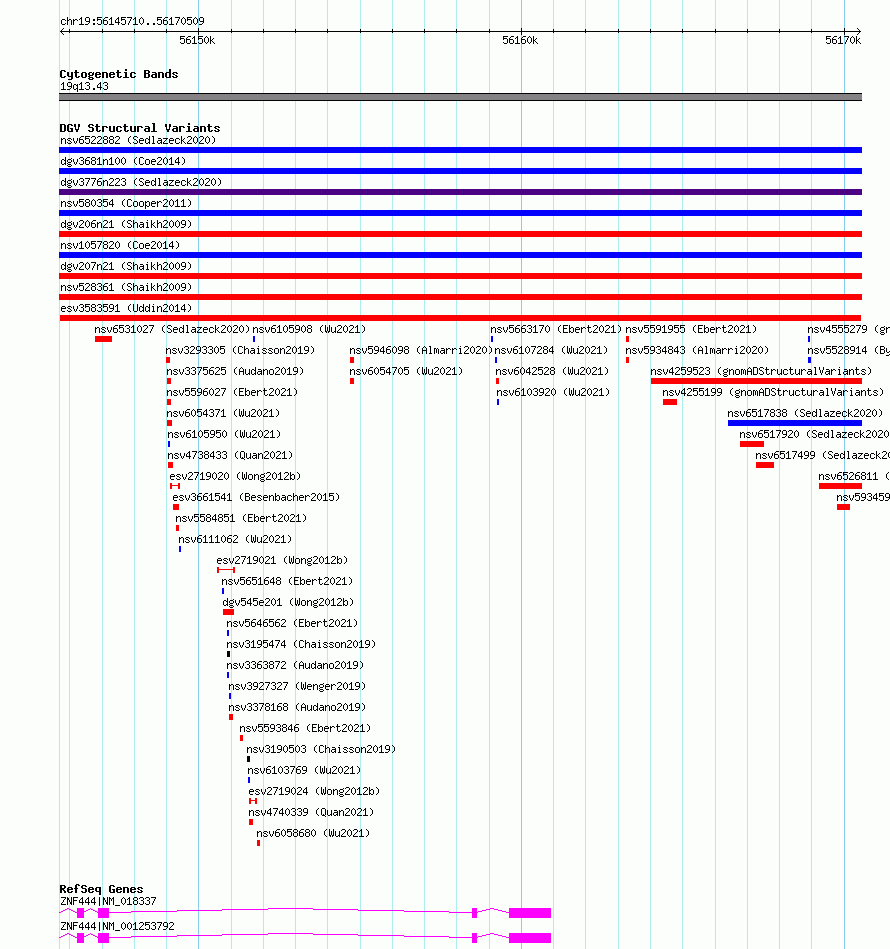
Task: Open dgv207n21 (Shaikh2009) variant
Action: 126,266
